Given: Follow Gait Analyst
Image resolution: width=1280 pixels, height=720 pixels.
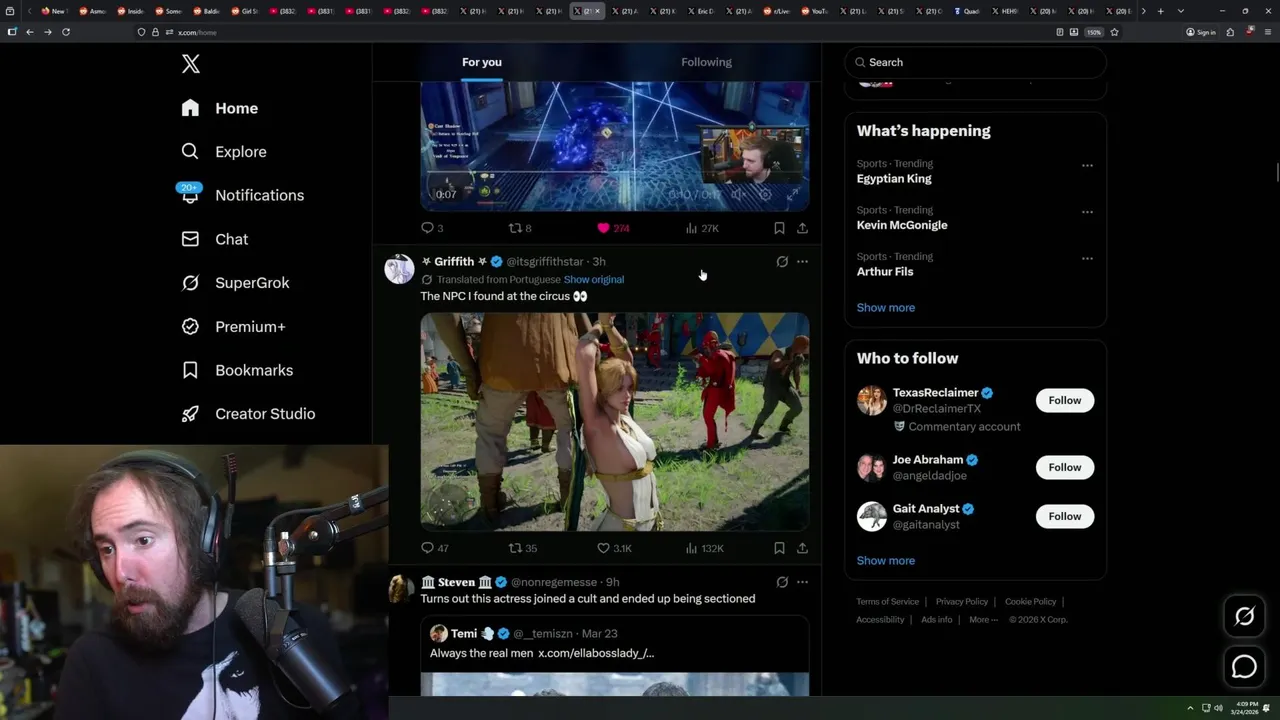Looking at the screenshot, I should pos(1064,516).
